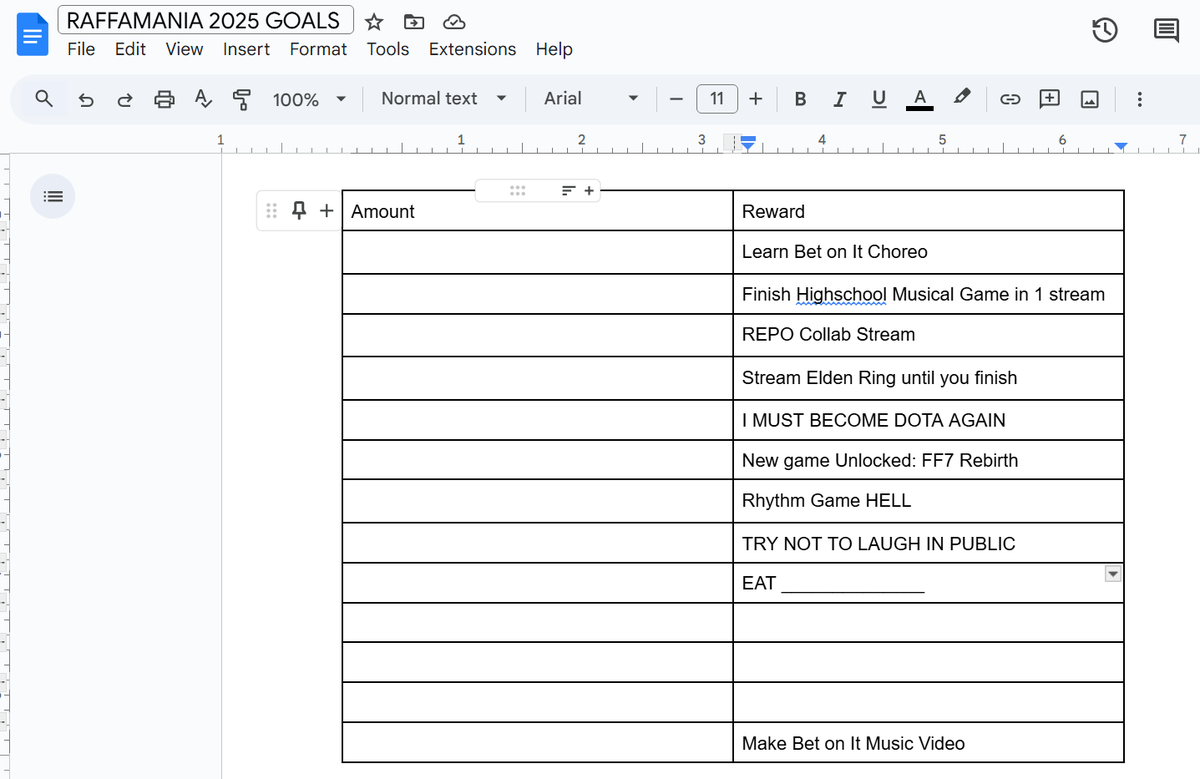Open the Format menu
The width and height of the screenshot is (1200, 779).
coord(318,49)
